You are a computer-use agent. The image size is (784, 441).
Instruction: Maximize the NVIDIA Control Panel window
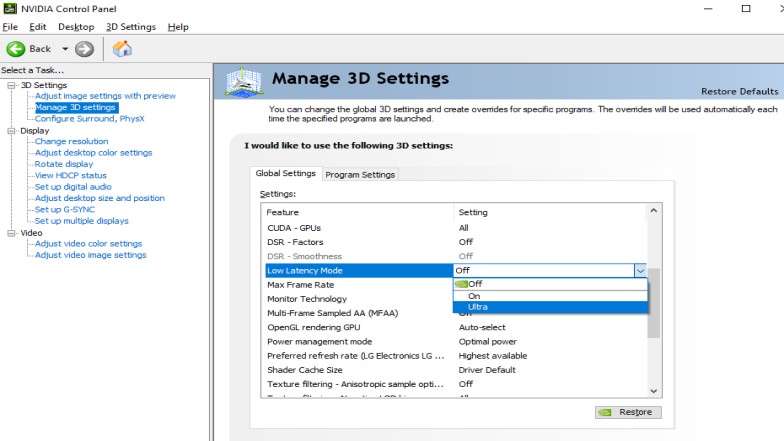pyautogui.click(x=746, y=8)
